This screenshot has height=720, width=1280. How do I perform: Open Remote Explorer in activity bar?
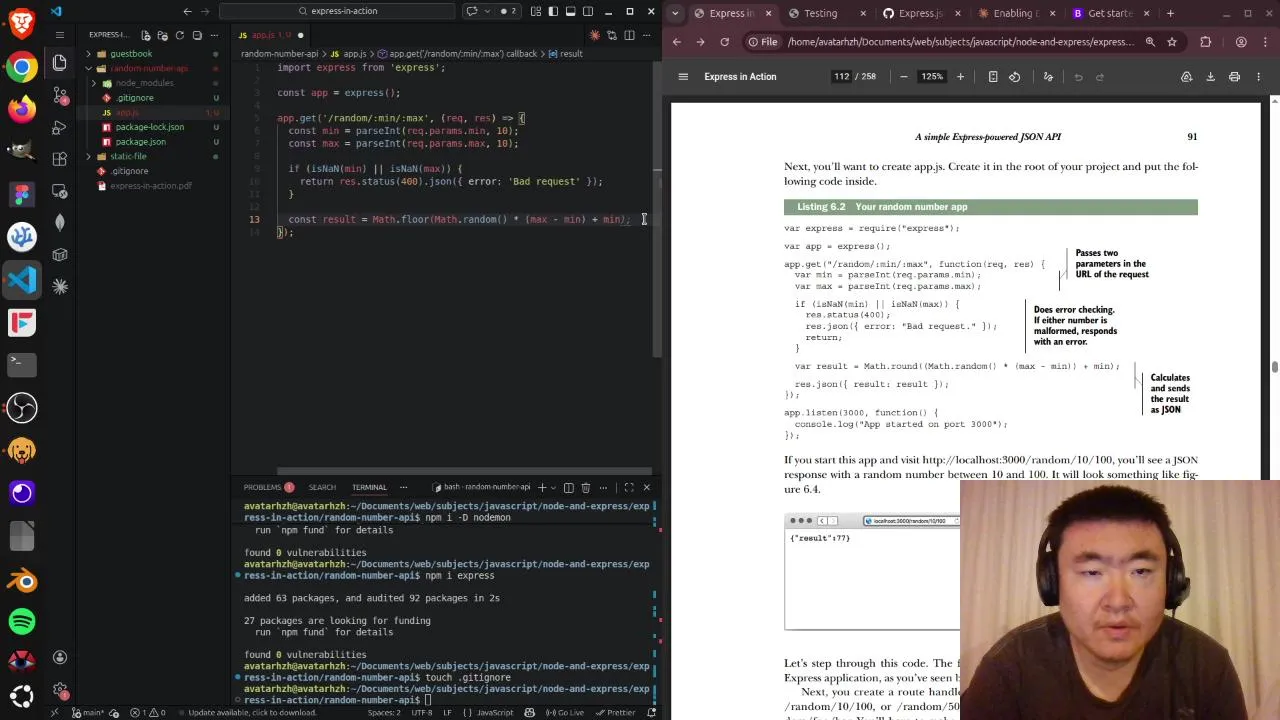(59, 191)
